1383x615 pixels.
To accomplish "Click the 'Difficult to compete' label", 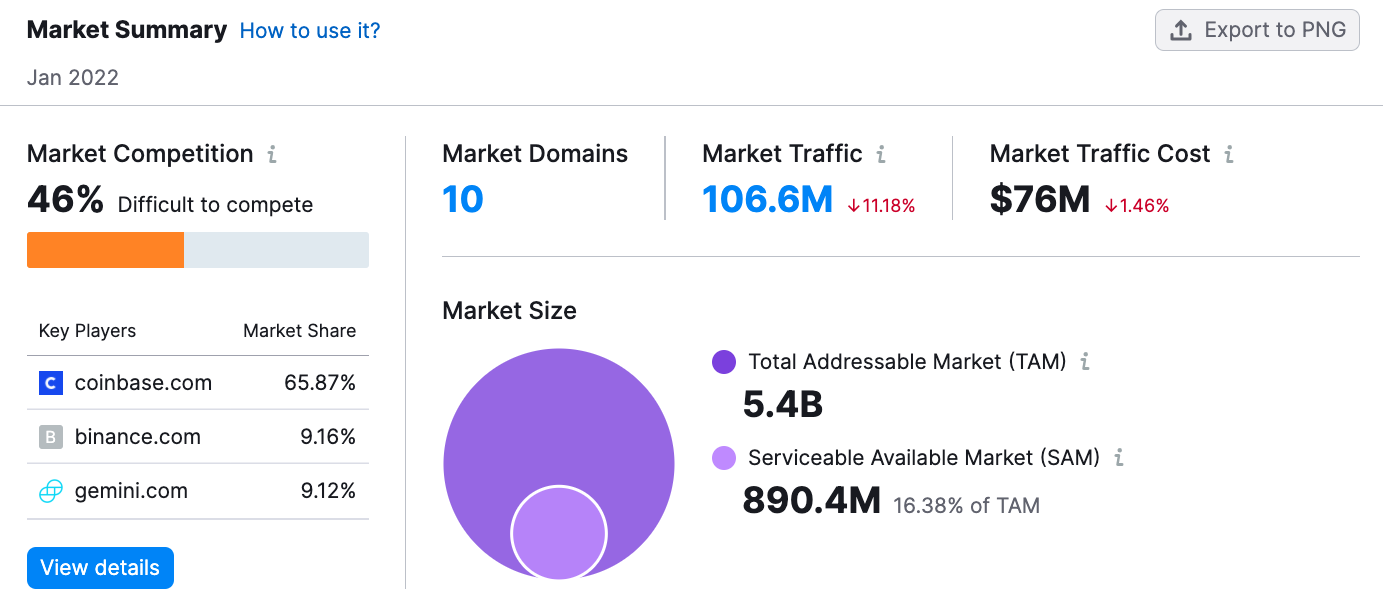I will click(215, 205).
